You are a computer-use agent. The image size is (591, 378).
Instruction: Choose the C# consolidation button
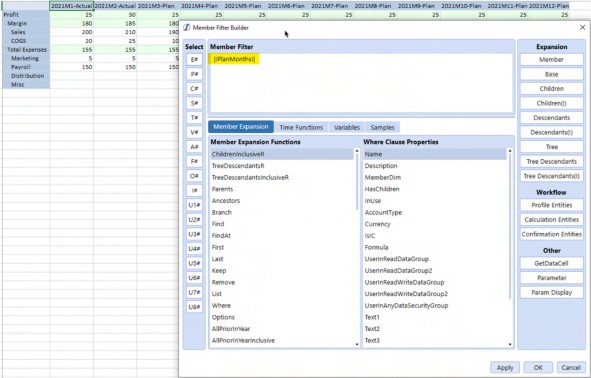coord(194,89)
